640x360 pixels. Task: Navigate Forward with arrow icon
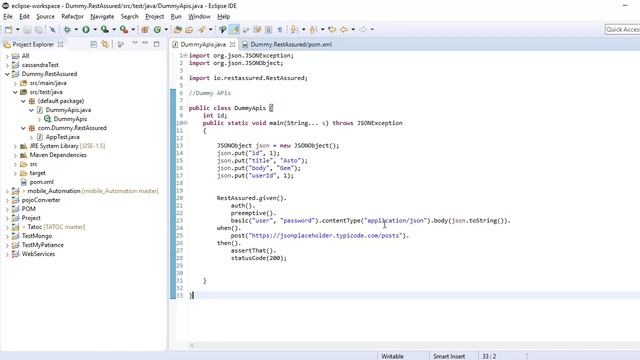tap(363, 29)
